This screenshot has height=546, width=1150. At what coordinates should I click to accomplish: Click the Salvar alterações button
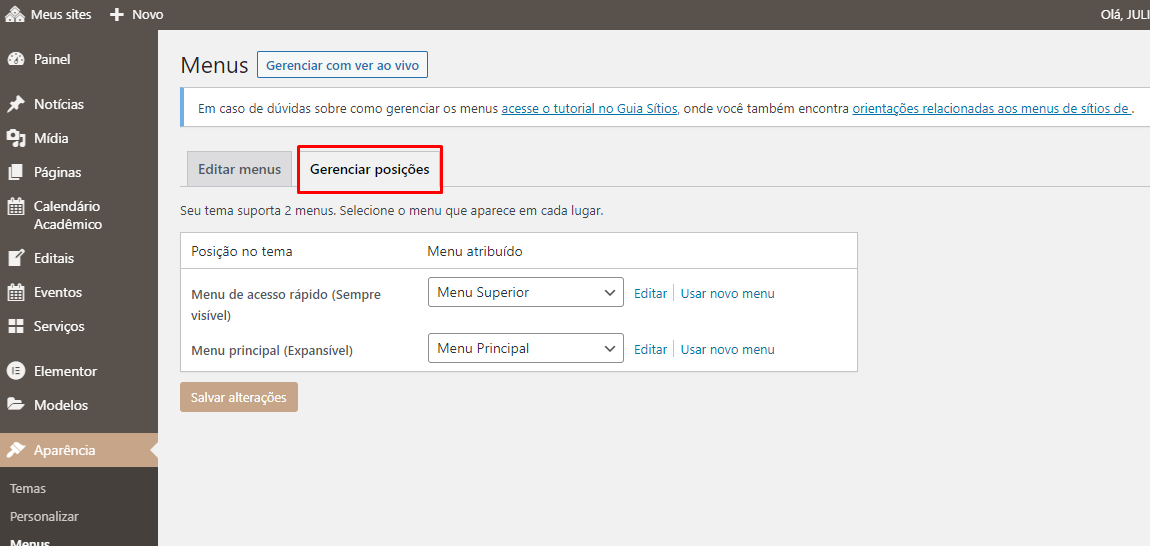(239, 397)
